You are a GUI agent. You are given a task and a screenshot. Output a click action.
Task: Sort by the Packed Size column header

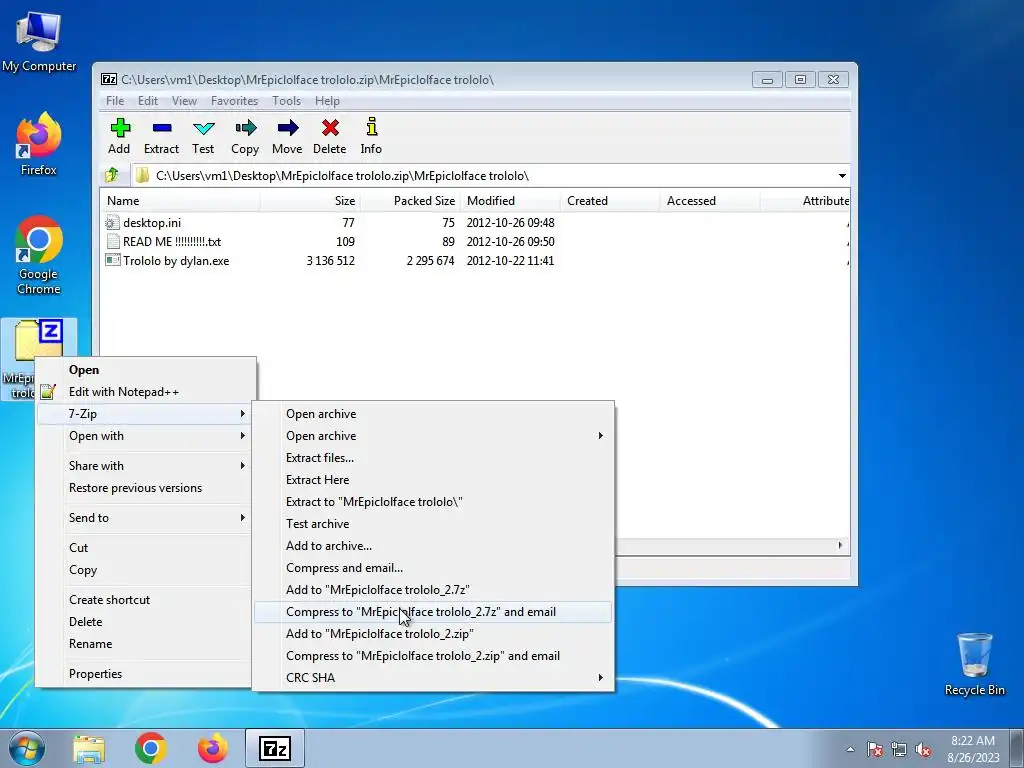coord(410,200)
